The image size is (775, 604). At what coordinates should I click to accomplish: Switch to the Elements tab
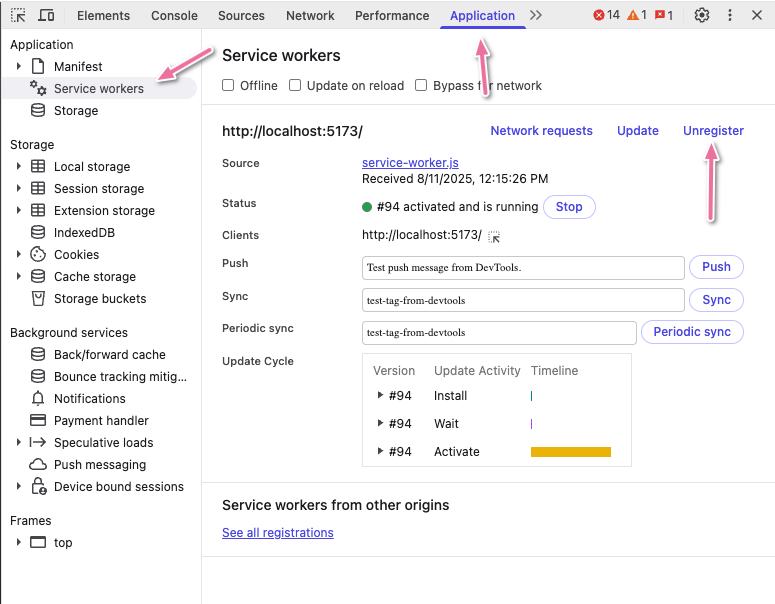pyautogui.click(x=103, y=15)
